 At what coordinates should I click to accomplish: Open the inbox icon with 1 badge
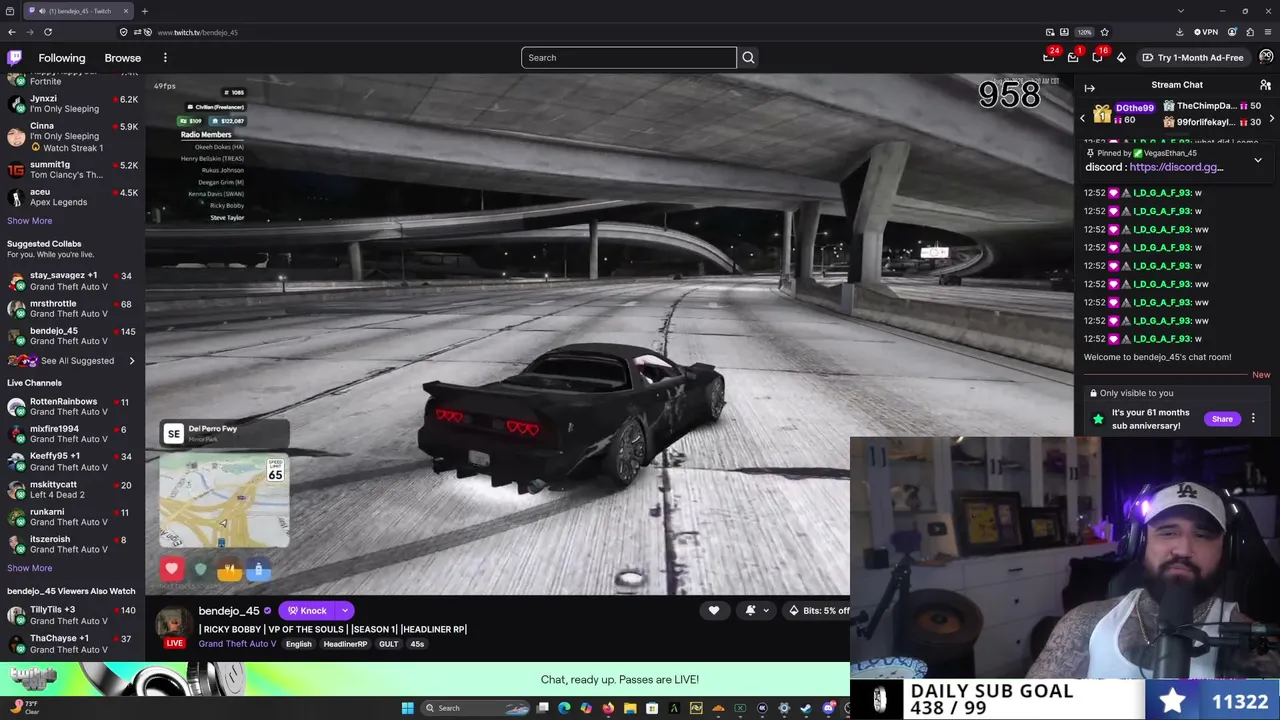pyautogui.click(x=1073, y=57)
